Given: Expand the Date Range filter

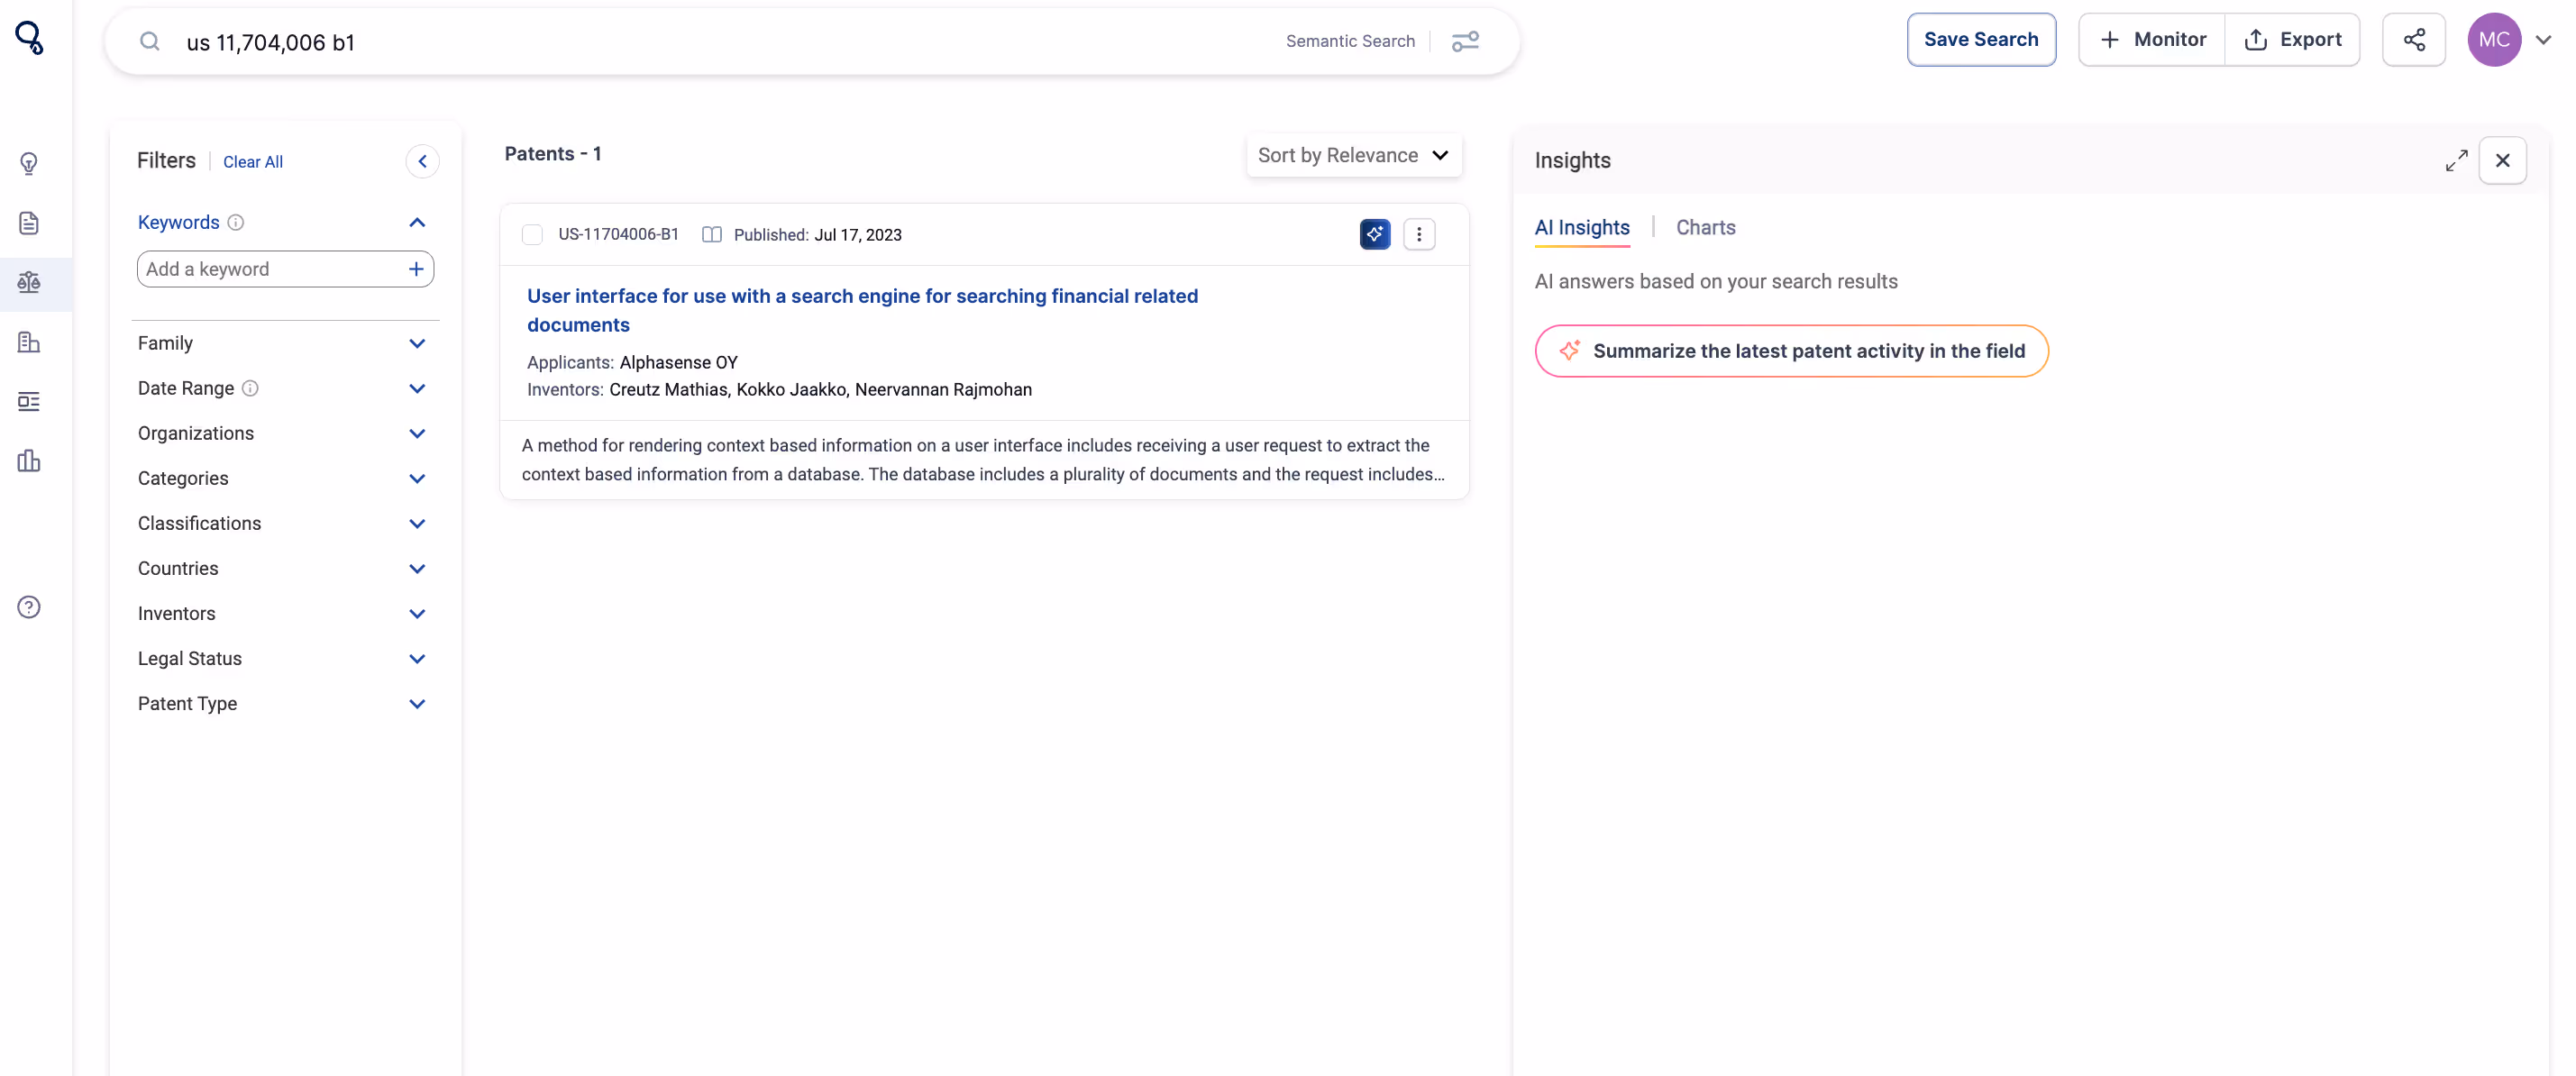Looking at the screenshot, I should [417, 388].
